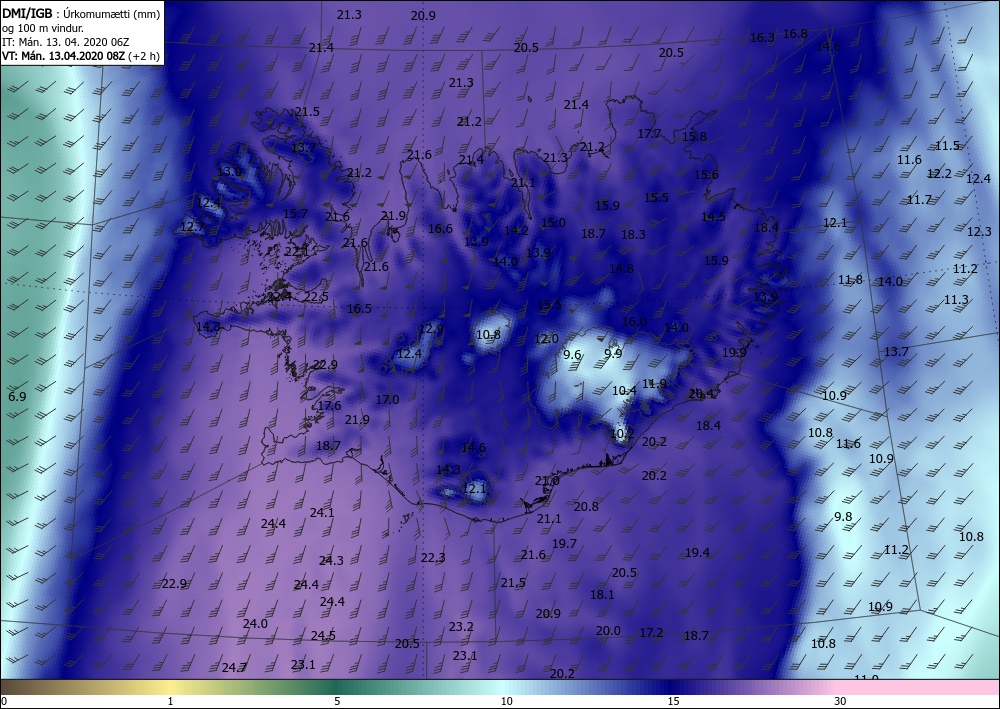
Task: Click the map value 19.4
Action: (697, 553)
